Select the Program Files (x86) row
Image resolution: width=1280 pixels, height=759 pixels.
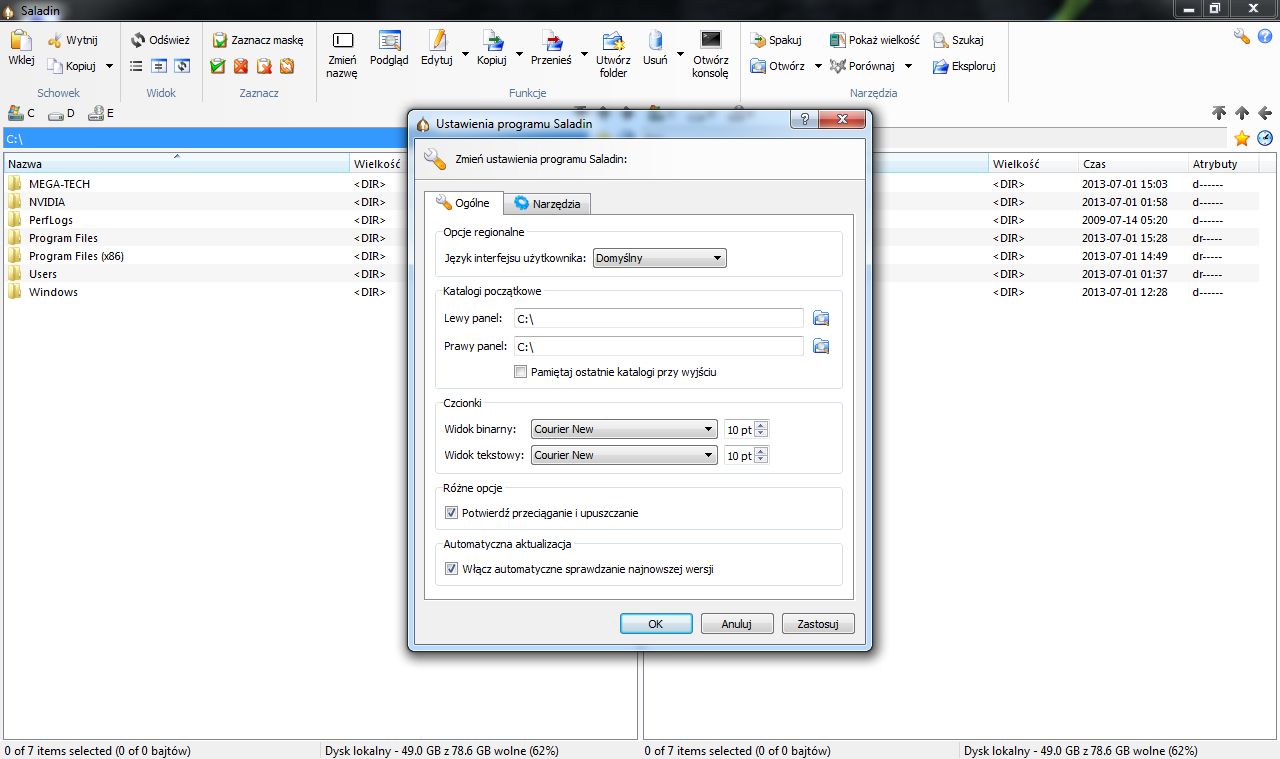click(x=203, y=256)
